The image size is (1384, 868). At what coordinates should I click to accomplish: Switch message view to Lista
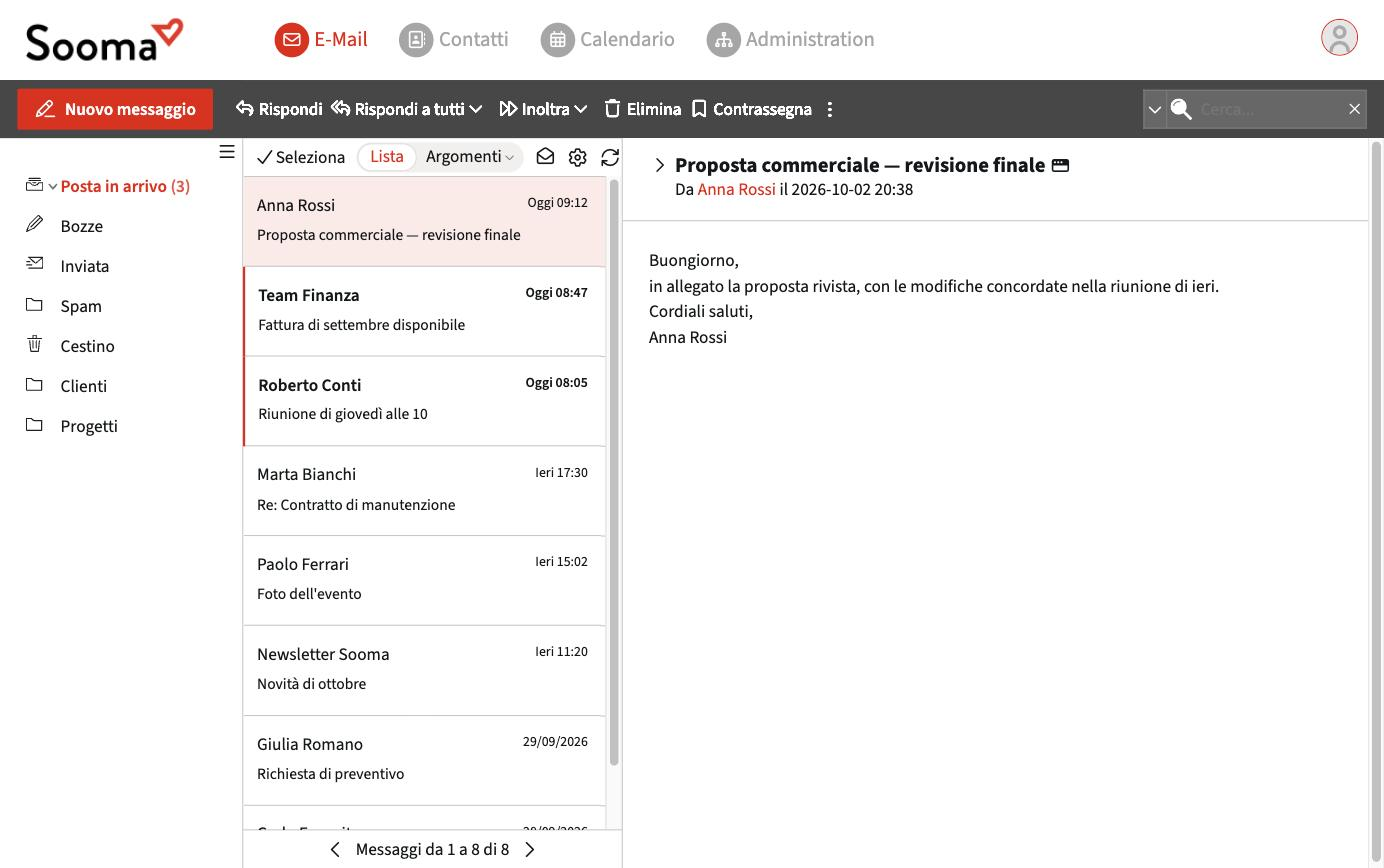coord(387,157)
